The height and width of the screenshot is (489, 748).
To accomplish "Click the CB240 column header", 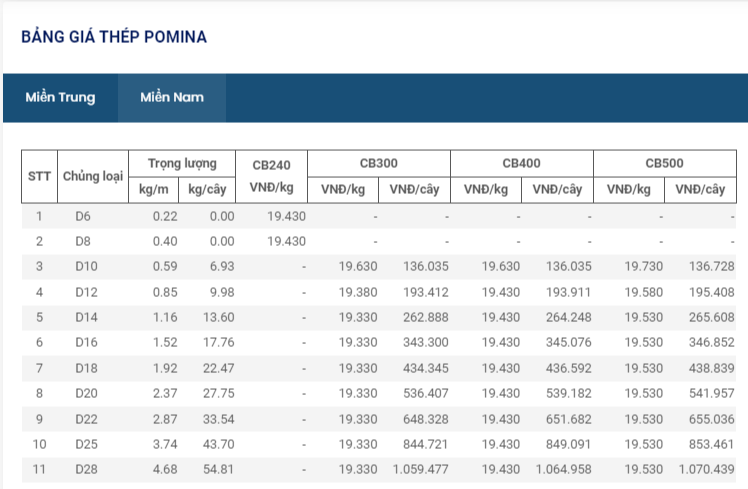I will pos(272,176).
